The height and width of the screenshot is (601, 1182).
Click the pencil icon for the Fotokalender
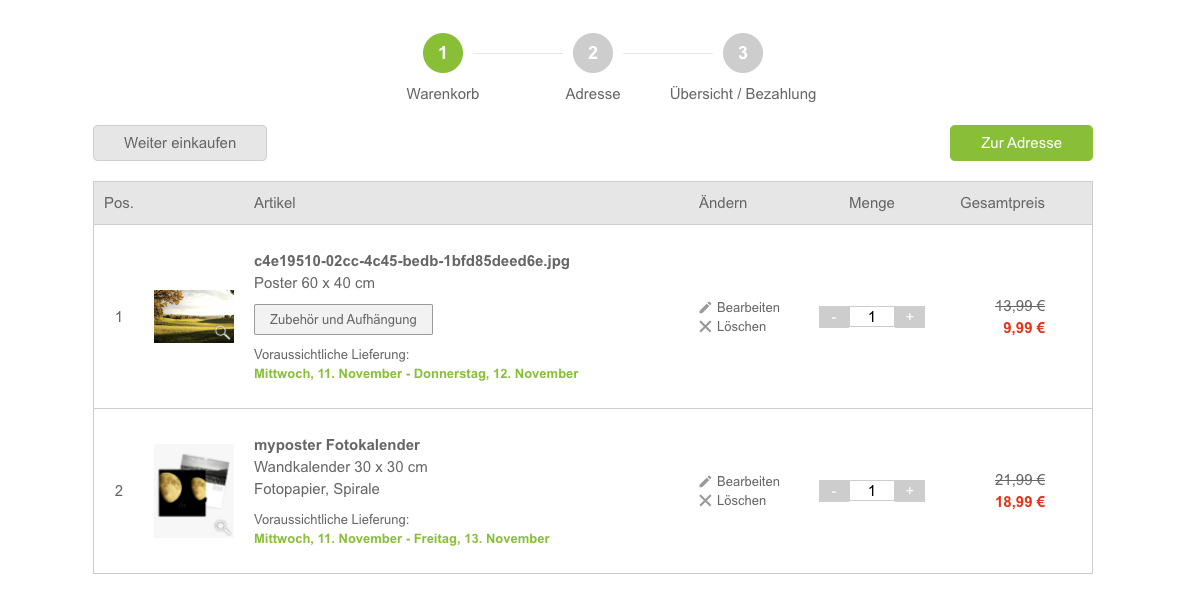(x=705, y=482)
